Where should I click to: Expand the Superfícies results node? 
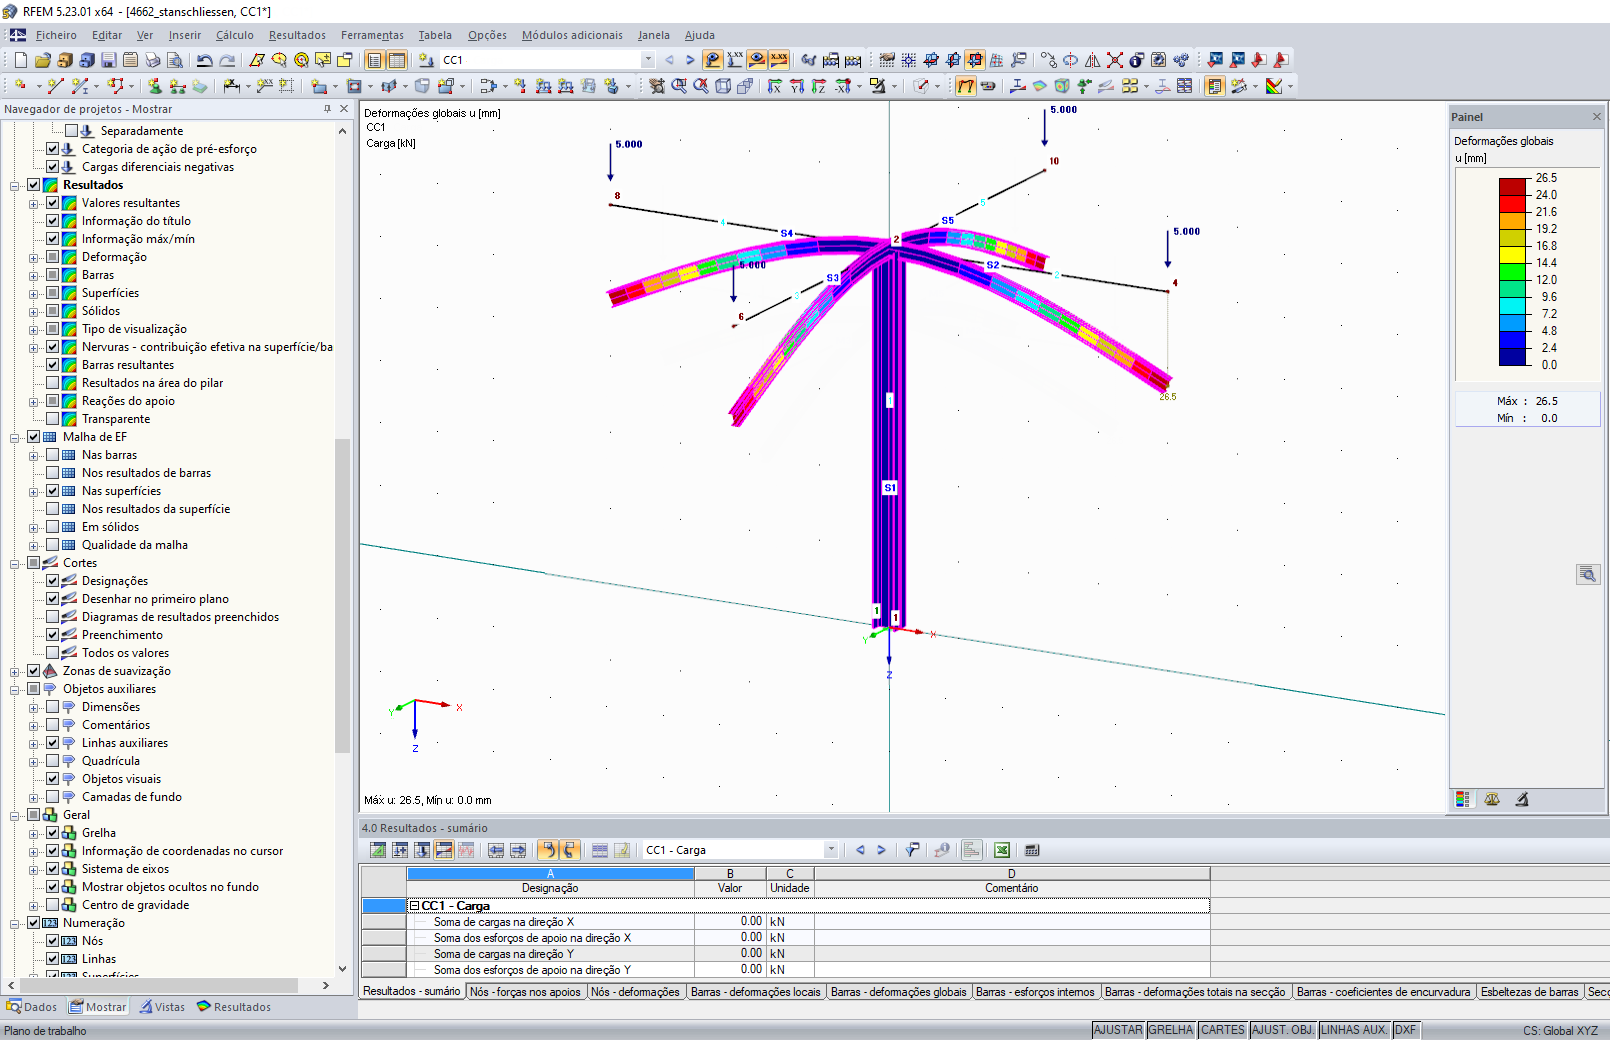pos(34,293)
